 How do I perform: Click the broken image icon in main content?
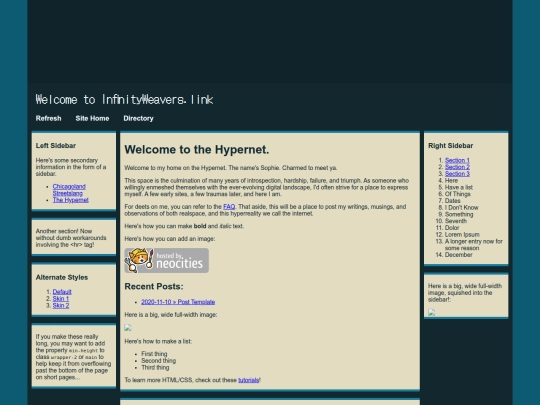point(128,328)
